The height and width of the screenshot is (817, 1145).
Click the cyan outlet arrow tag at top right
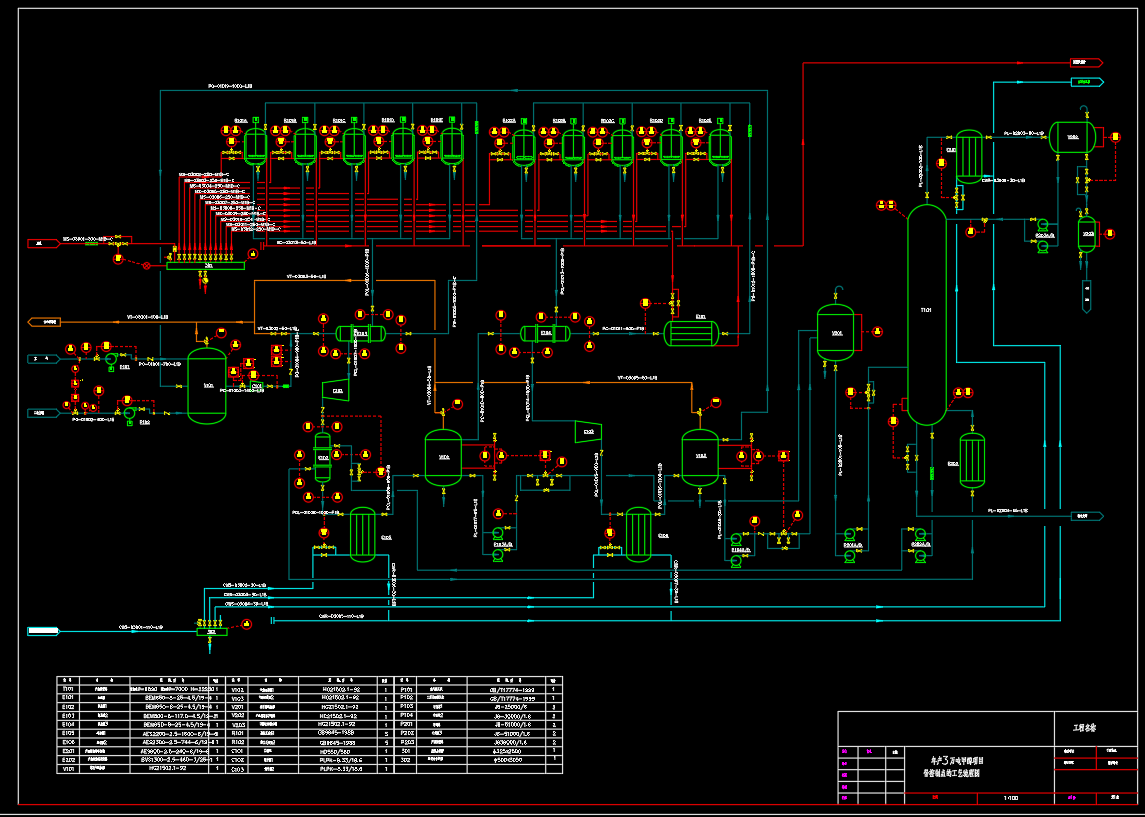click(x=1086, y=79)
